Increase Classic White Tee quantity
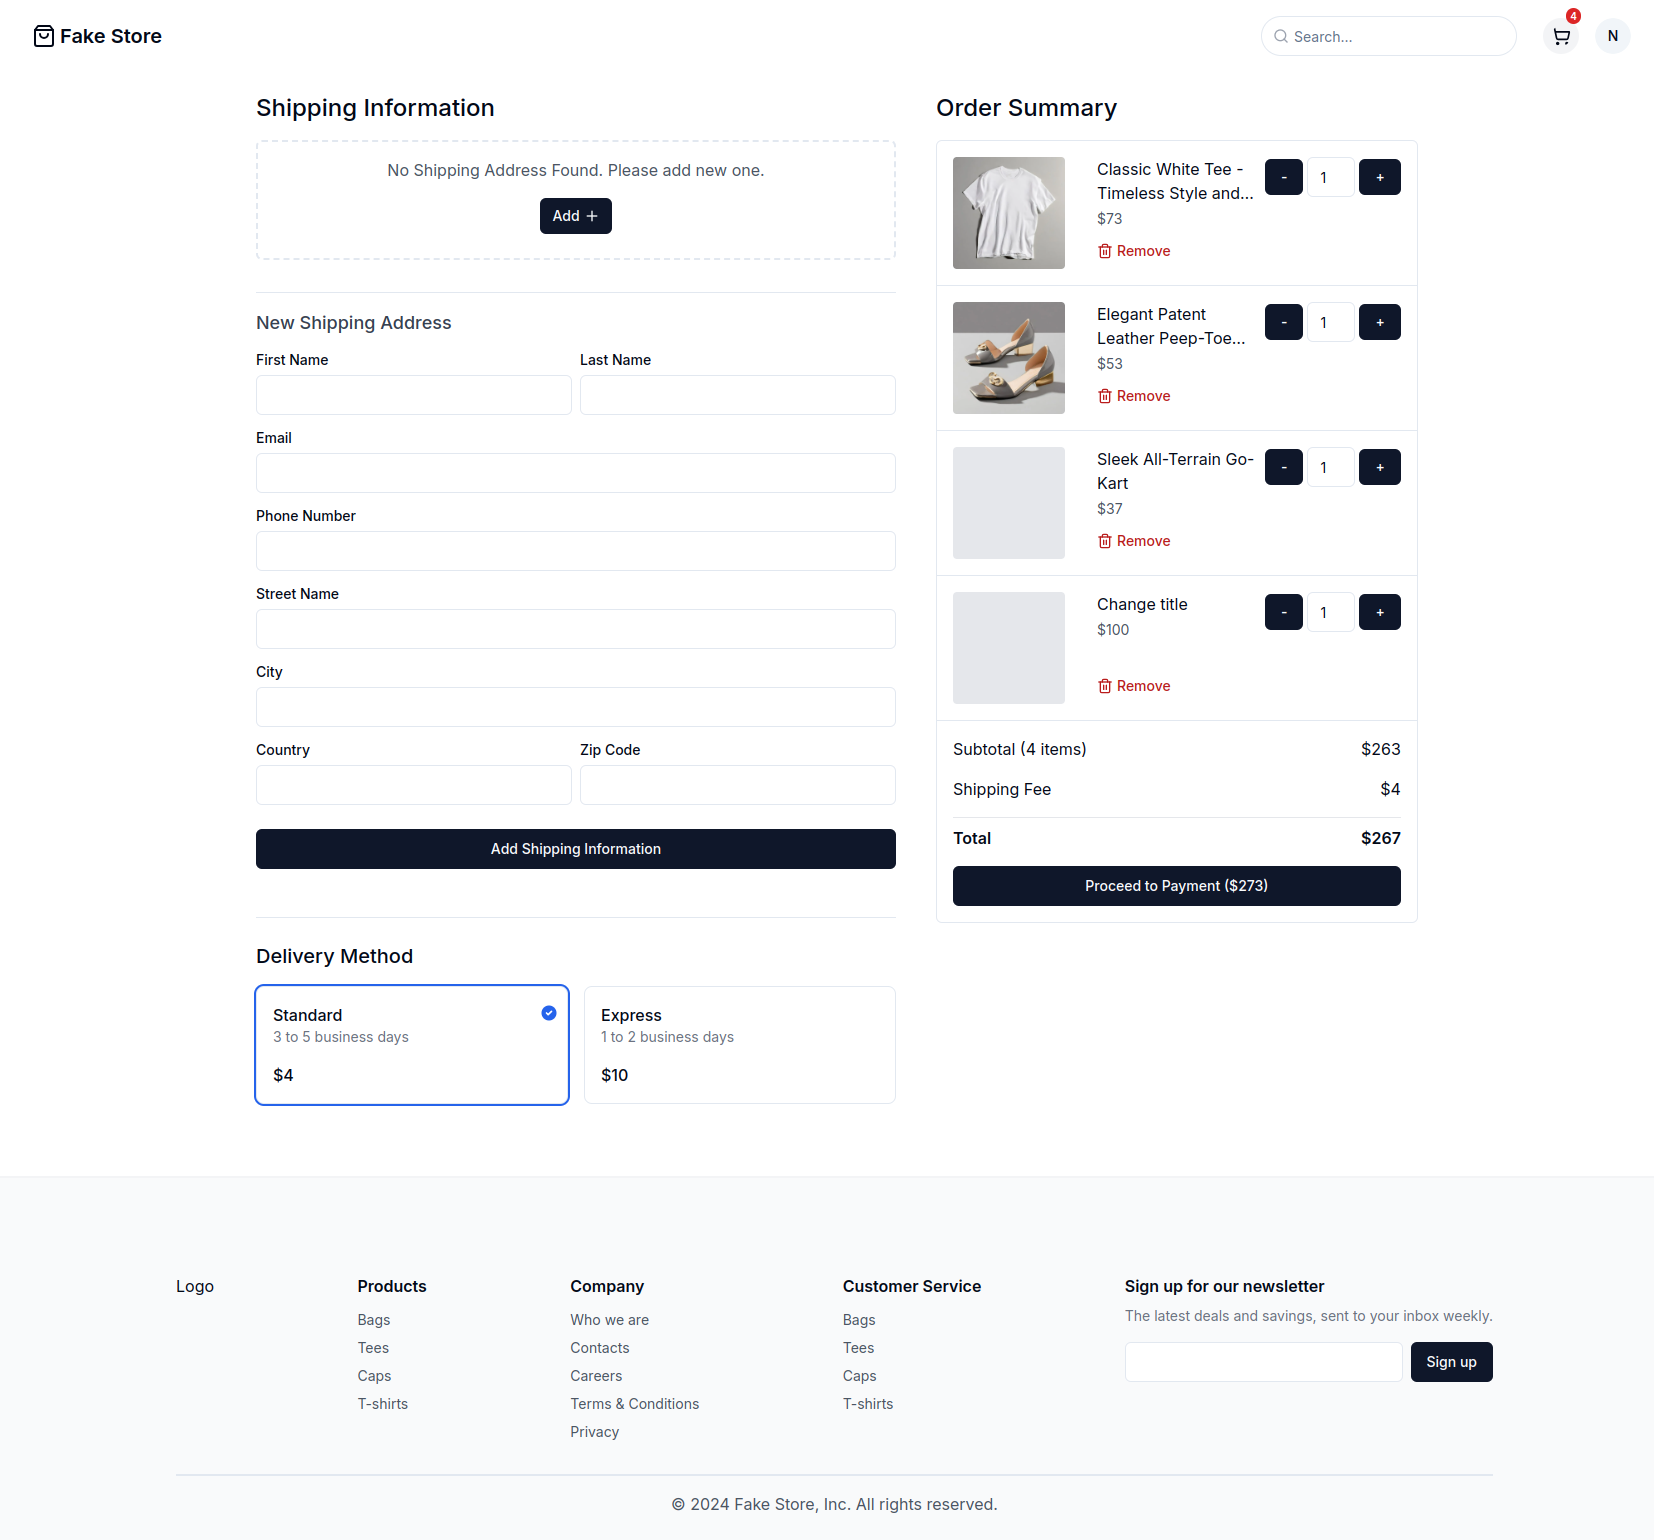1654x1540 pixels. coord(1379,178)
